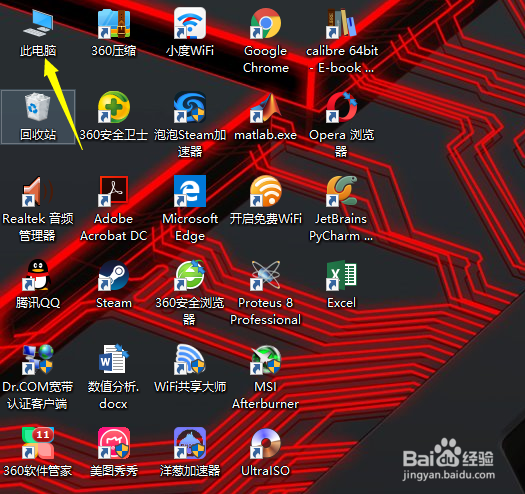Click 360安全卫士 desktop icon
This screenshot has width=525, height=494.
pyautogui.click(x=114, y=107)
